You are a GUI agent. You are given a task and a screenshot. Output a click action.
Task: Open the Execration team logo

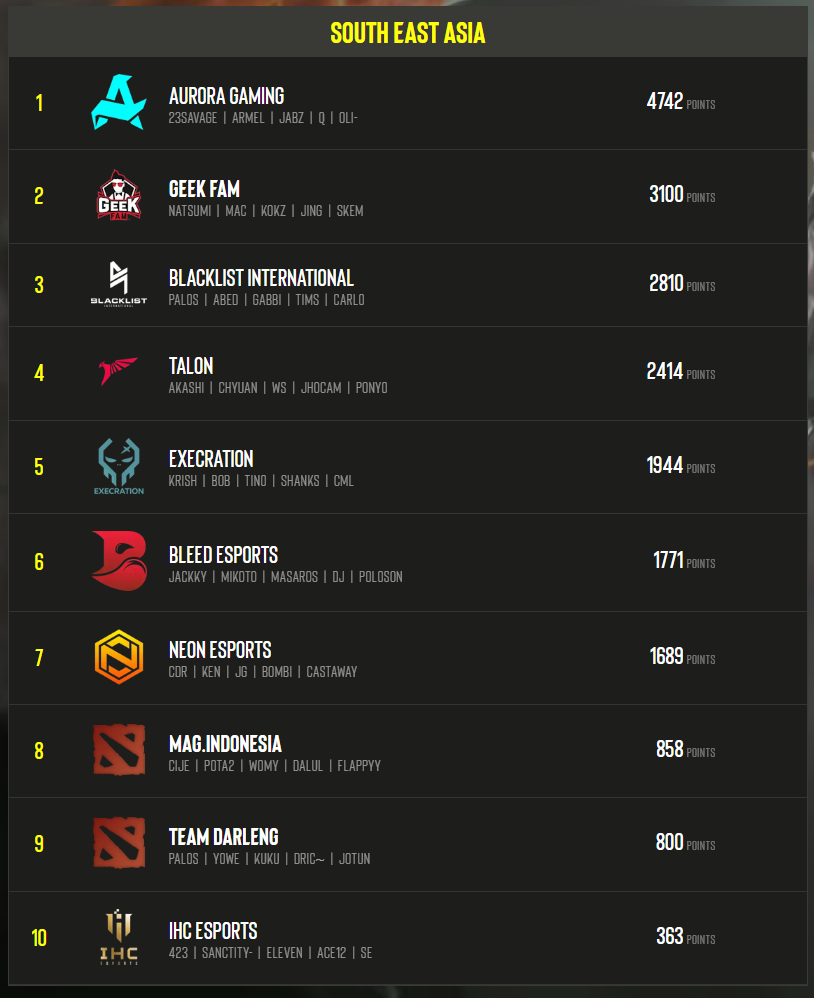pyautogui.click(x=118, y=467)
